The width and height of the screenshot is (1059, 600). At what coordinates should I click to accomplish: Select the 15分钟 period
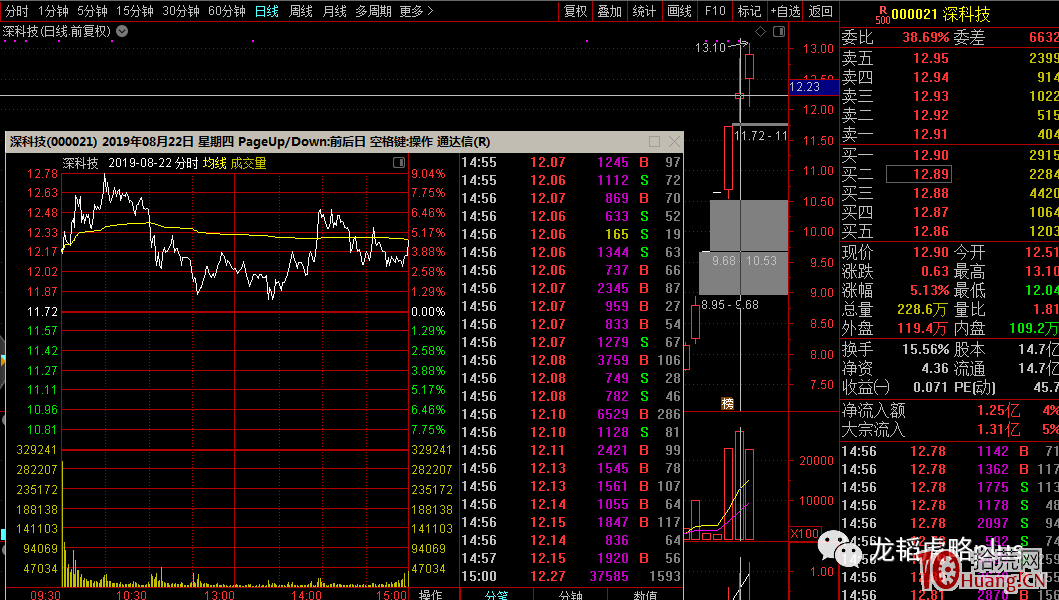coord(134,11)
